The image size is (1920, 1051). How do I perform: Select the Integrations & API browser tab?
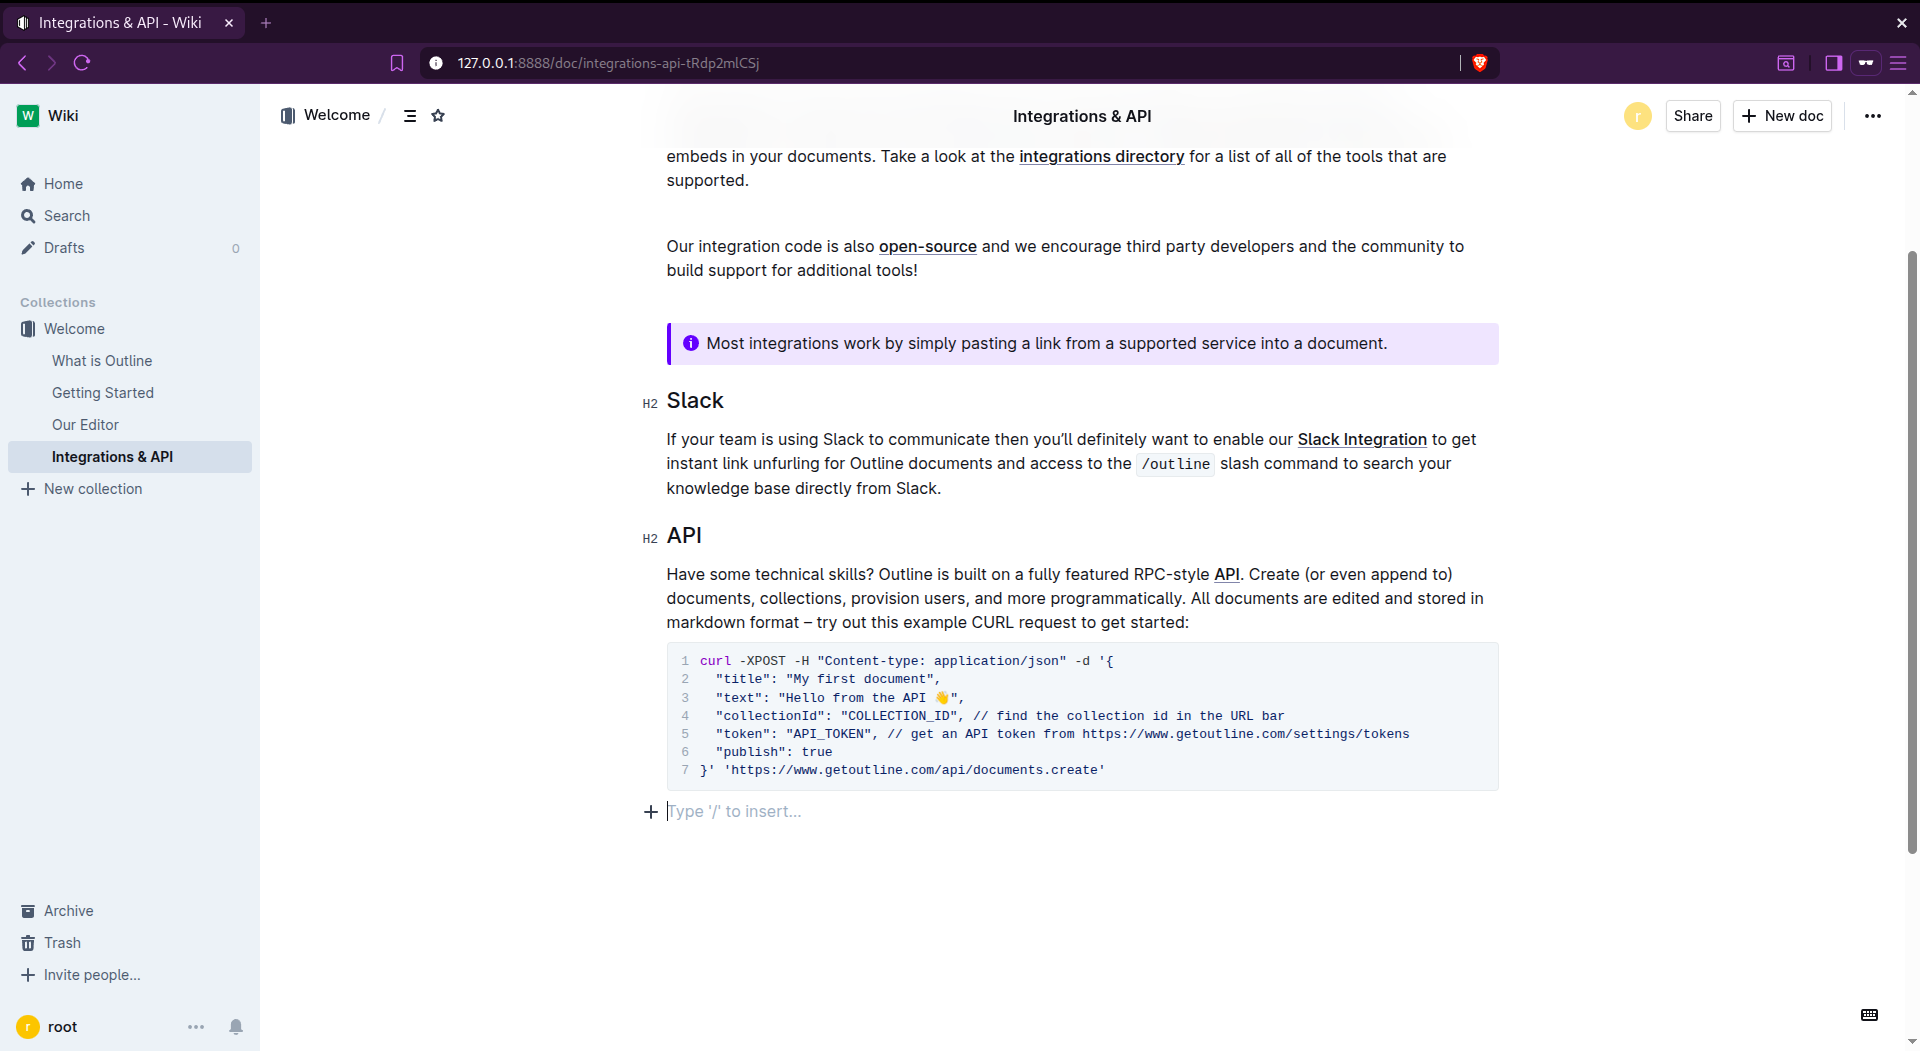click(124, 23)
